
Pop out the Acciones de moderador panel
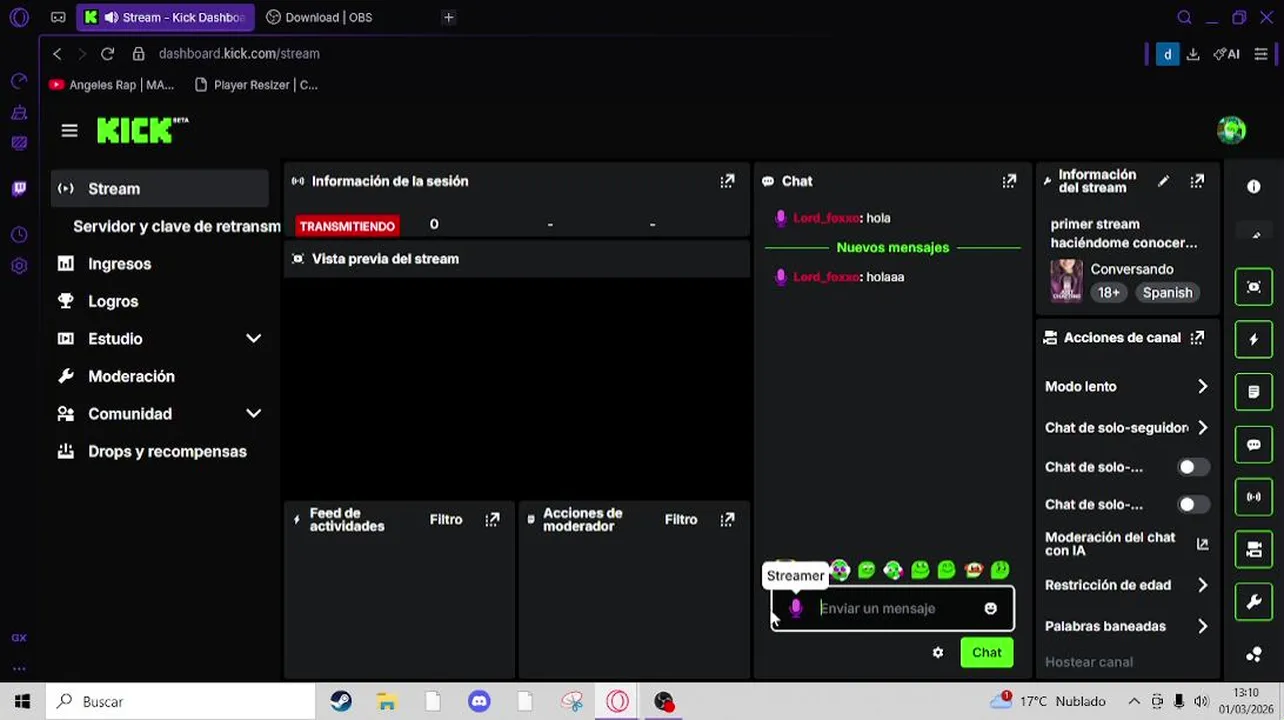point(727,520)
